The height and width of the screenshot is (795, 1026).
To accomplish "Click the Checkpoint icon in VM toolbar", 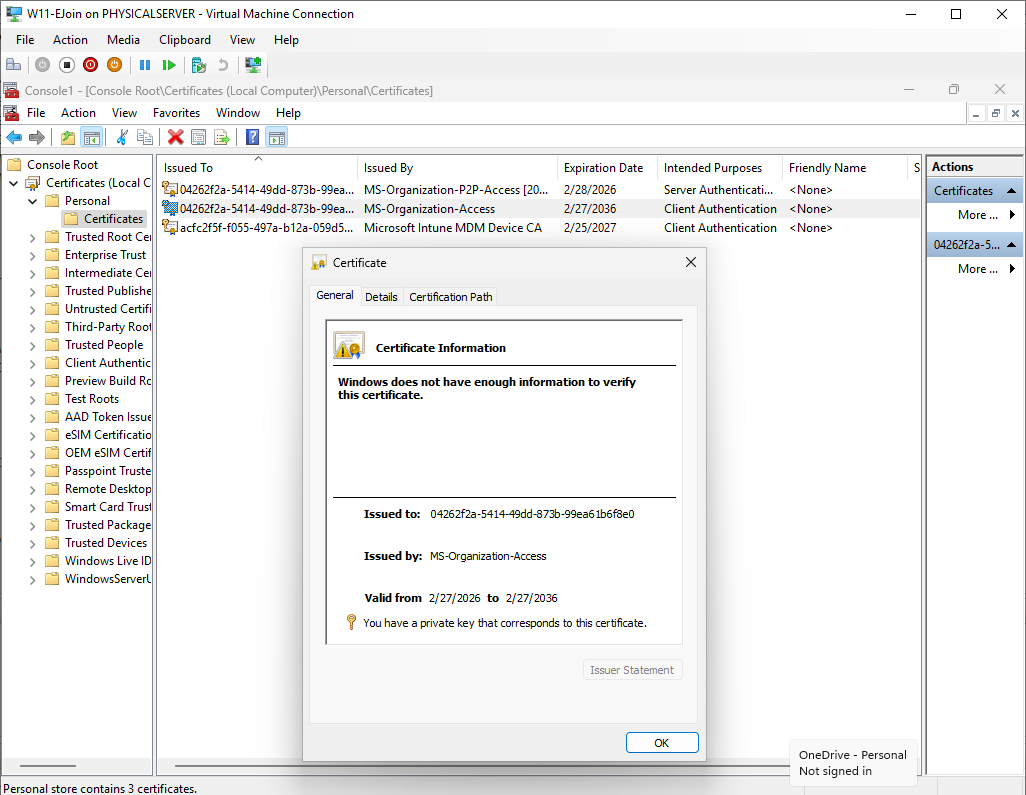I will (x=199, y=65).
